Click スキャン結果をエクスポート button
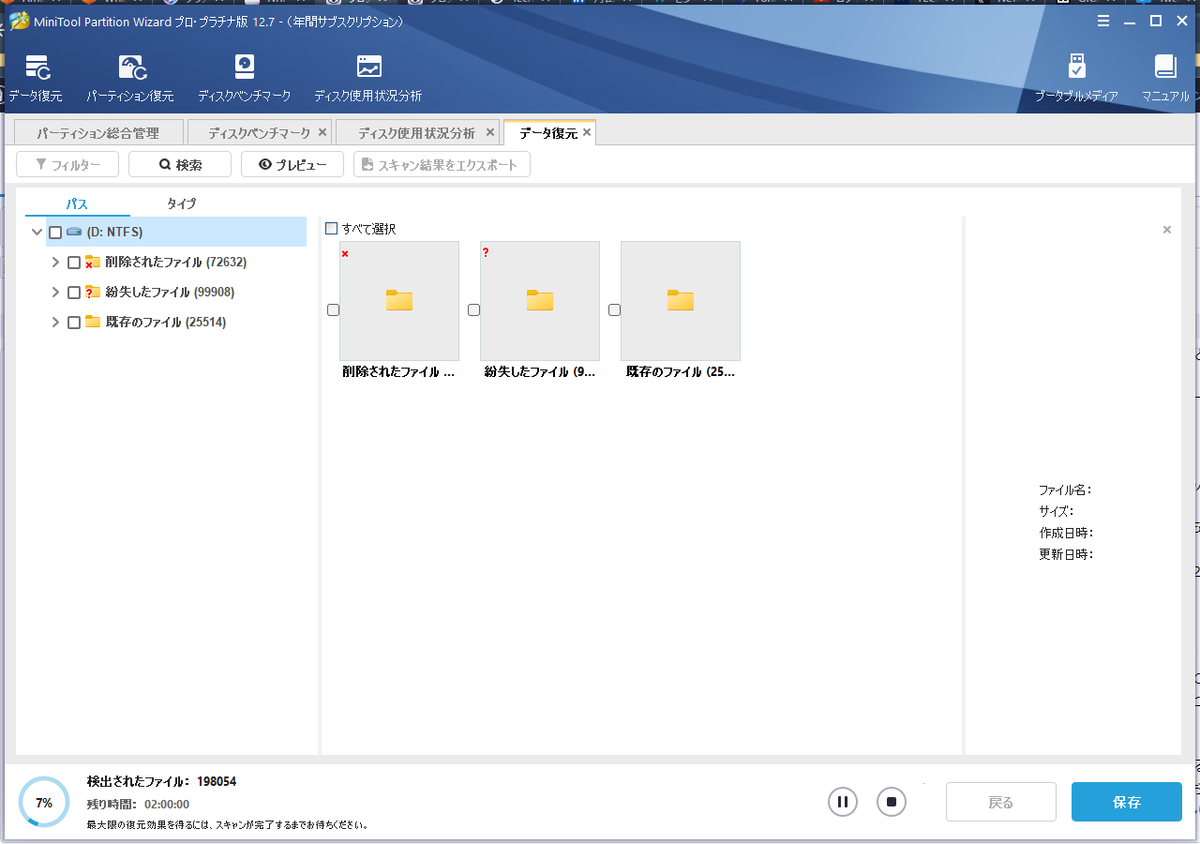The height and width of the screenshot is (844, 1200). 442,165
